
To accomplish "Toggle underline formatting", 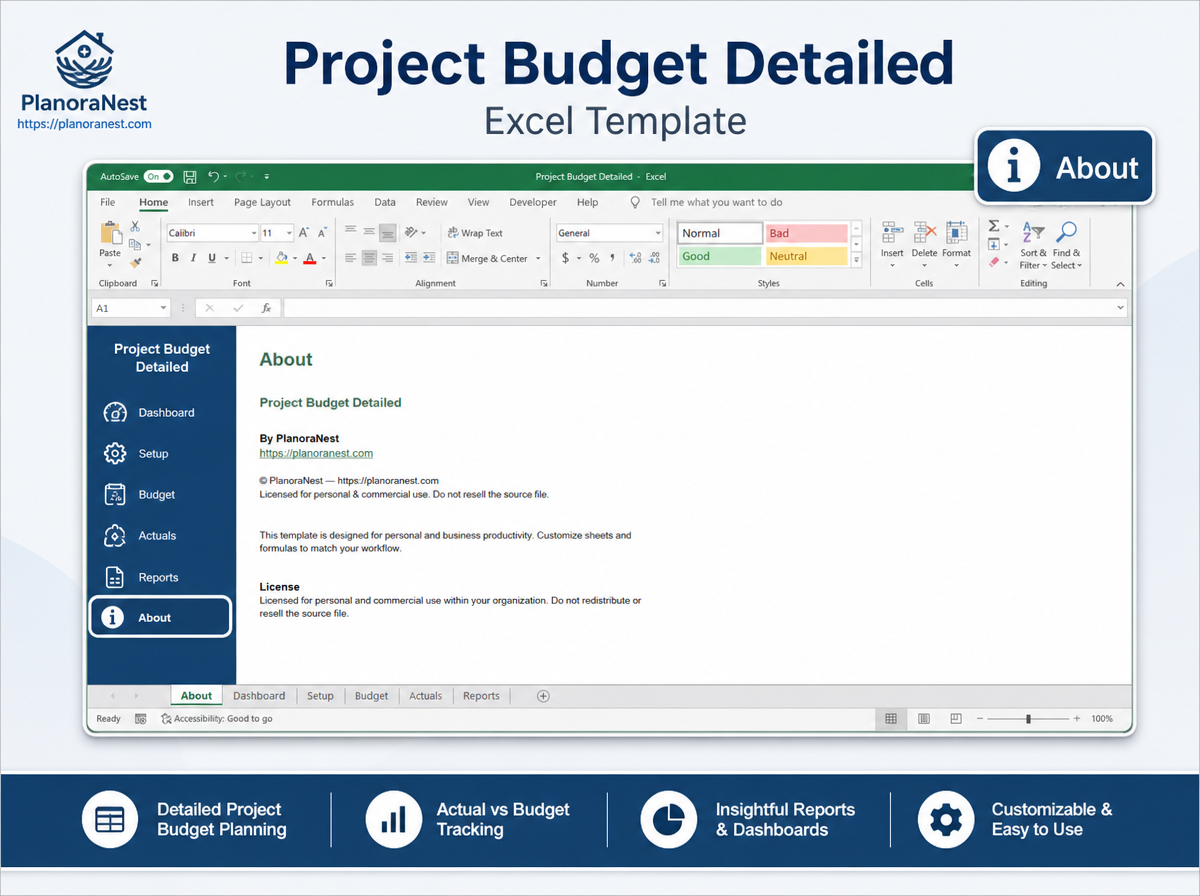I will [211, 258].
